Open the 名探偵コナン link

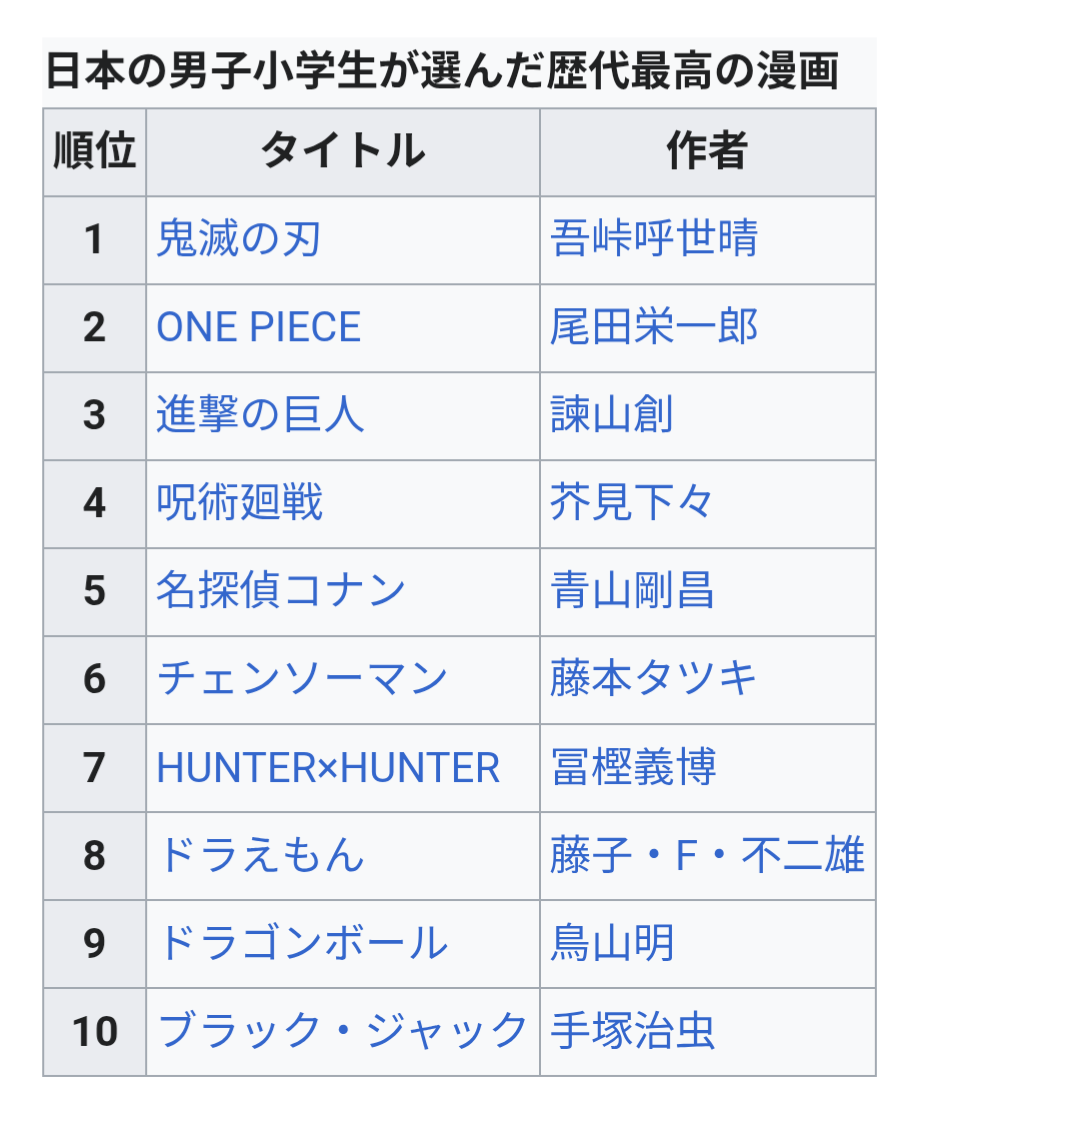(x=281, y=591)
